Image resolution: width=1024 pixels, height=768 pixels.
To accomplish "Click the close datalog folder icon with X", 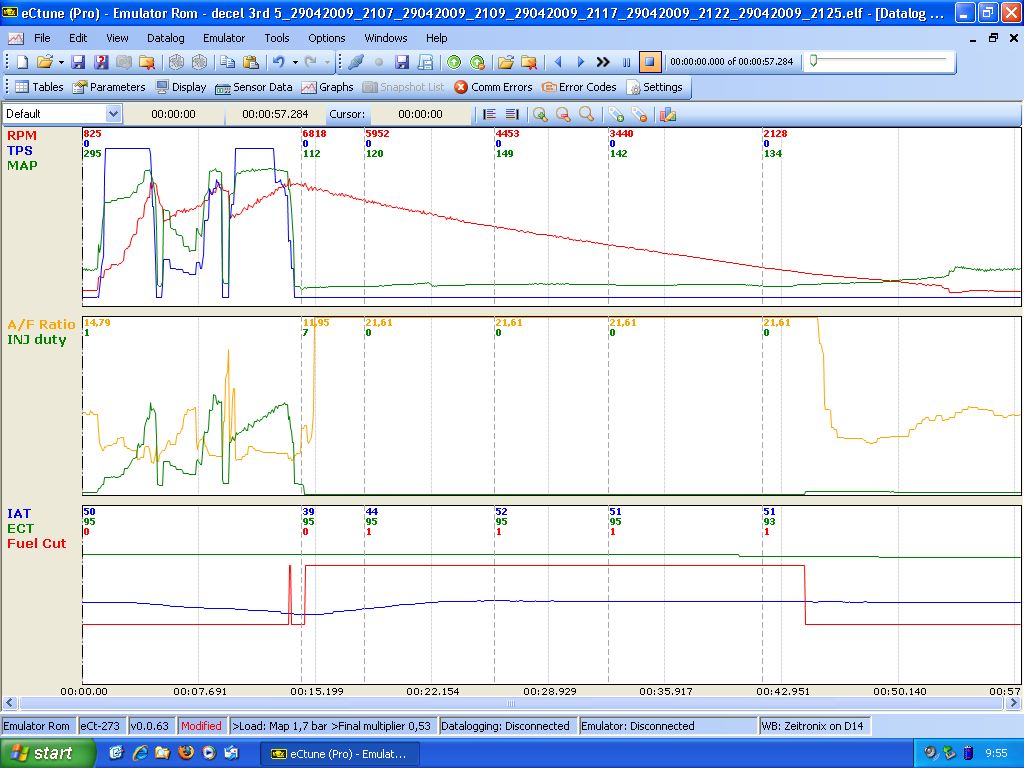I will (529, 62).
